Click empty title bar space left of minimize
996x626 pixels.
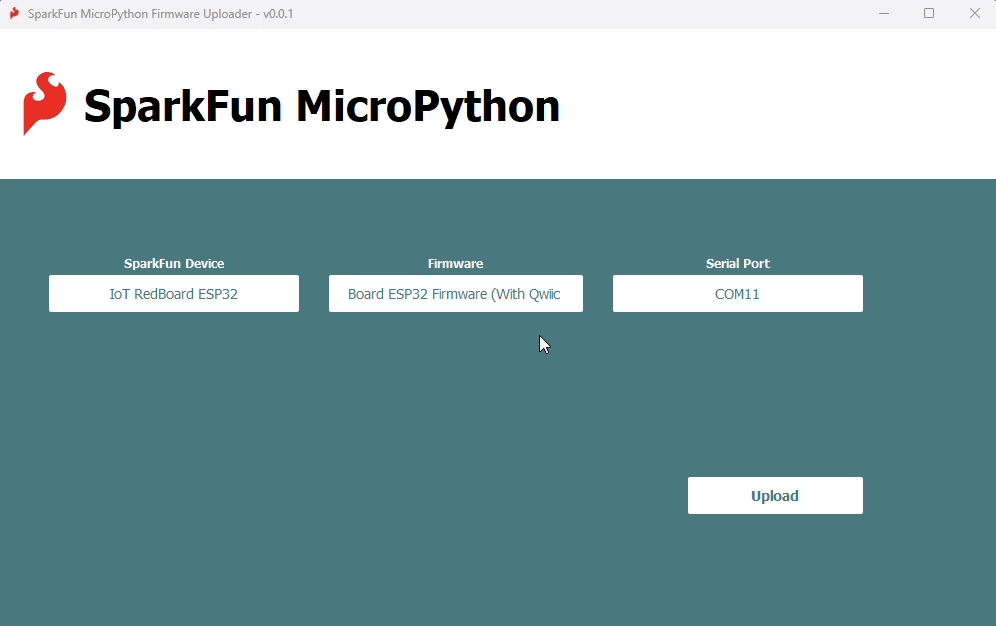pyautogui.click(x=600, y=14)
